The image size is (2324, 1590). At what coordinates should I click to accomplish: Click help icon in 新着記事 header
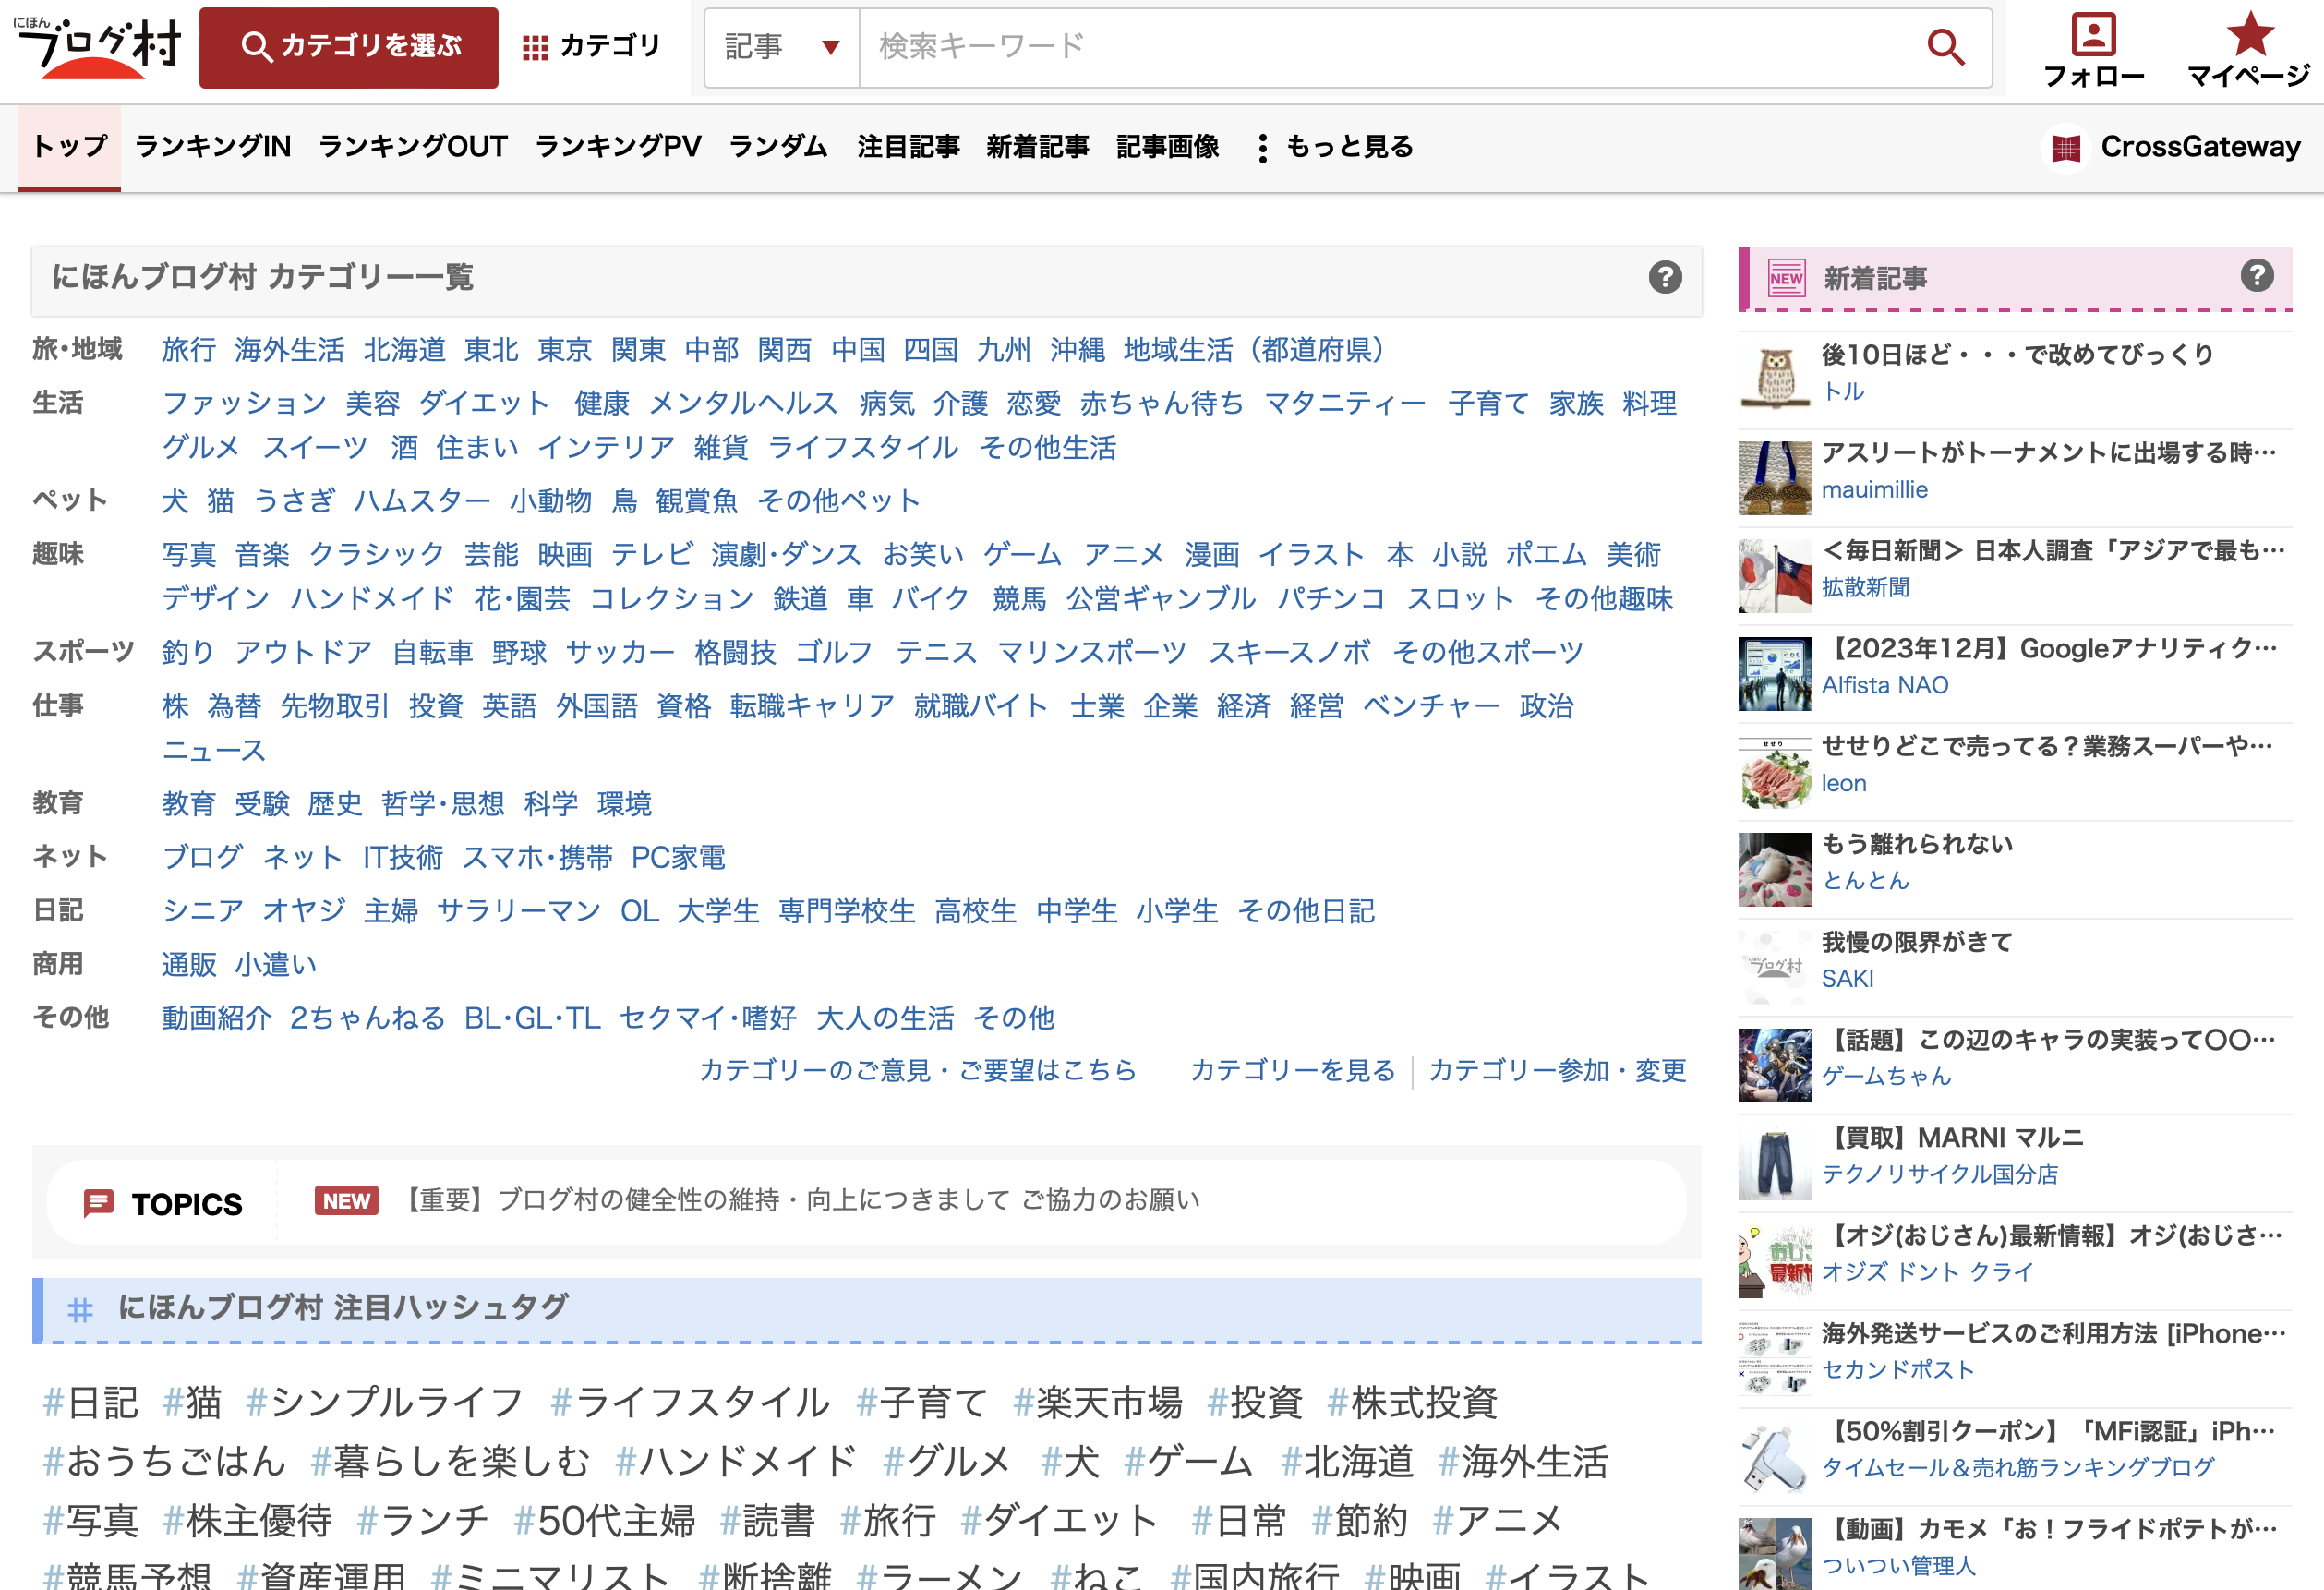tap(2257, 275)
